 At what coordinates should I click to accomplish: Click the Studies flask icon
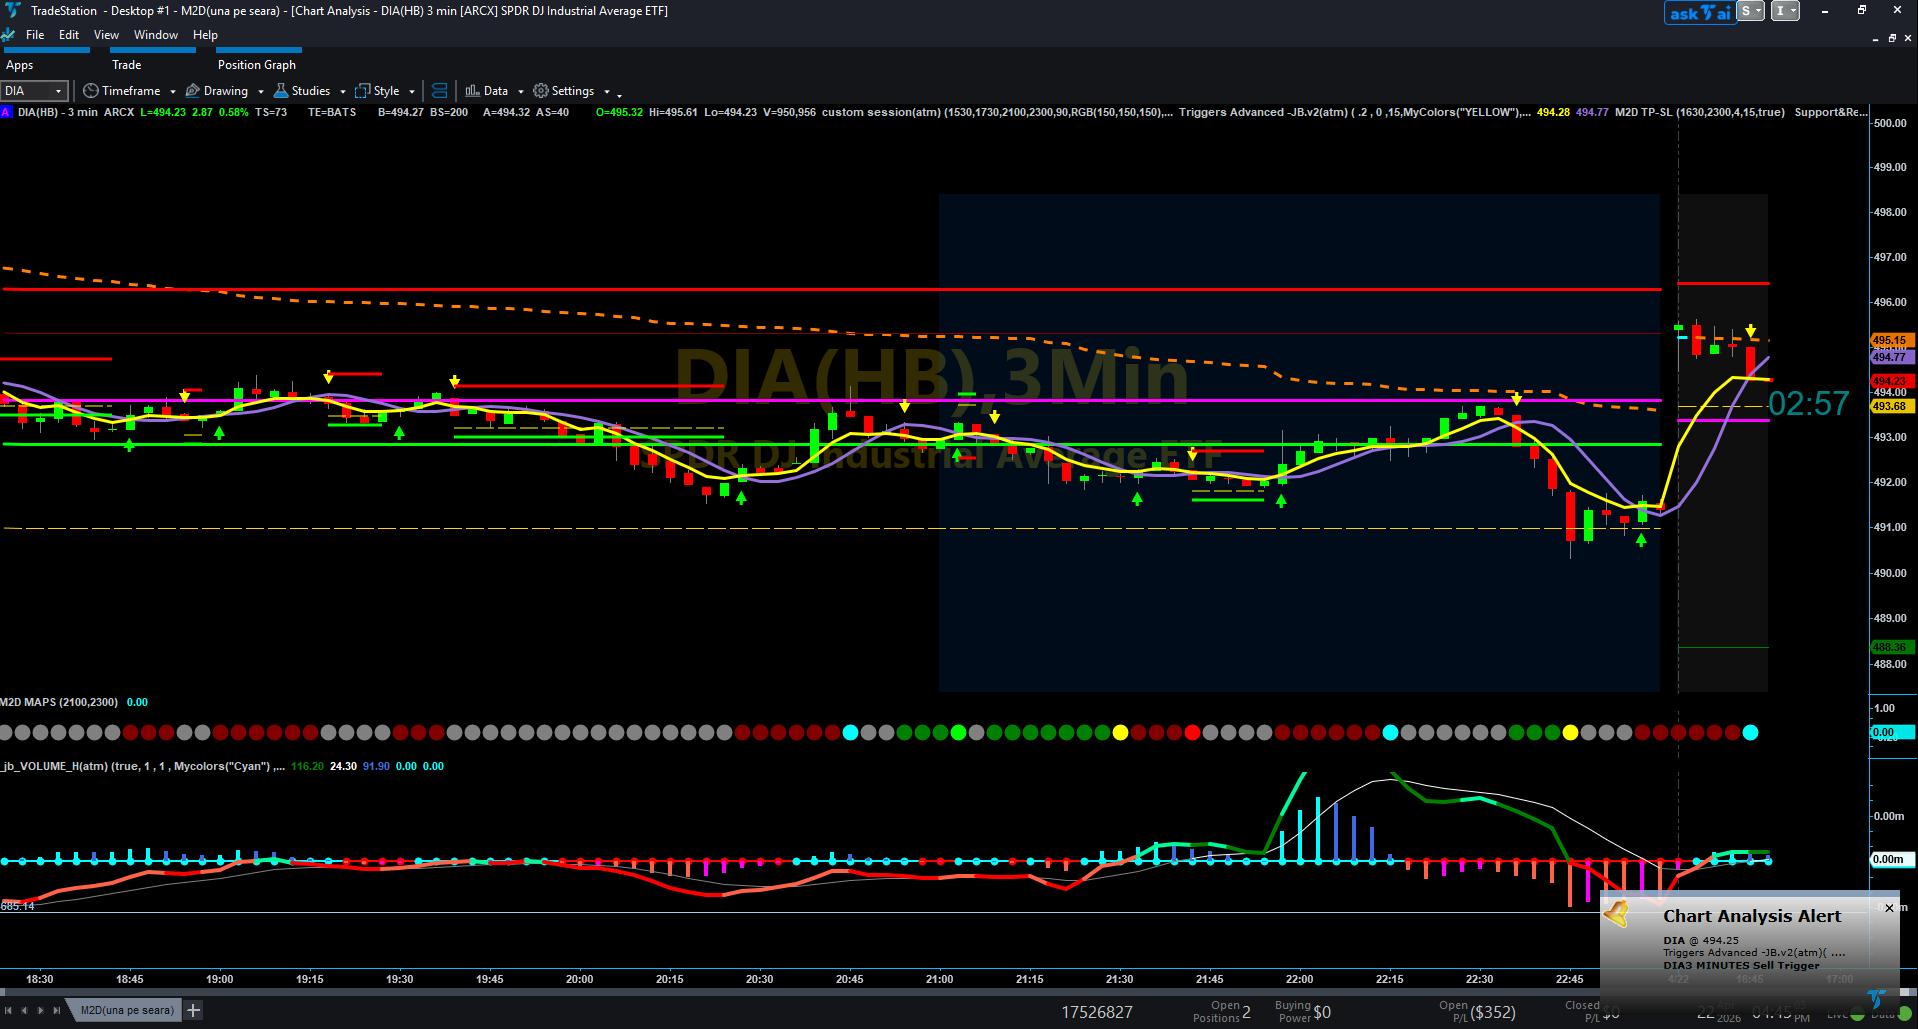281,91
